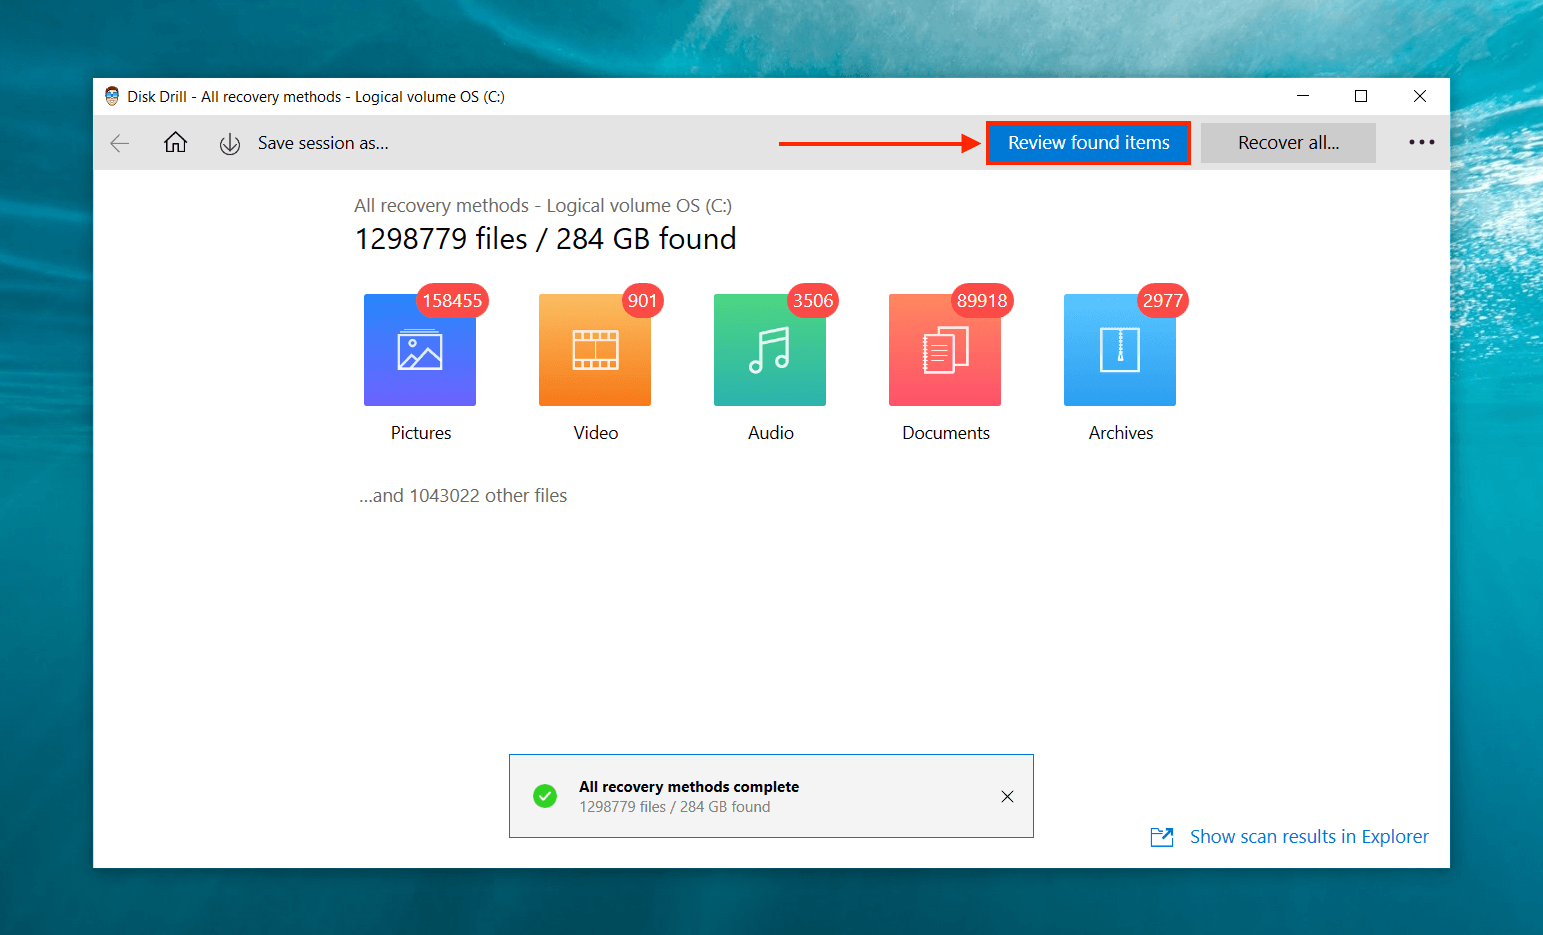Click 'All recovery methods complete' message
This screenshot has height=935, width=1543.
coord(689,787)
